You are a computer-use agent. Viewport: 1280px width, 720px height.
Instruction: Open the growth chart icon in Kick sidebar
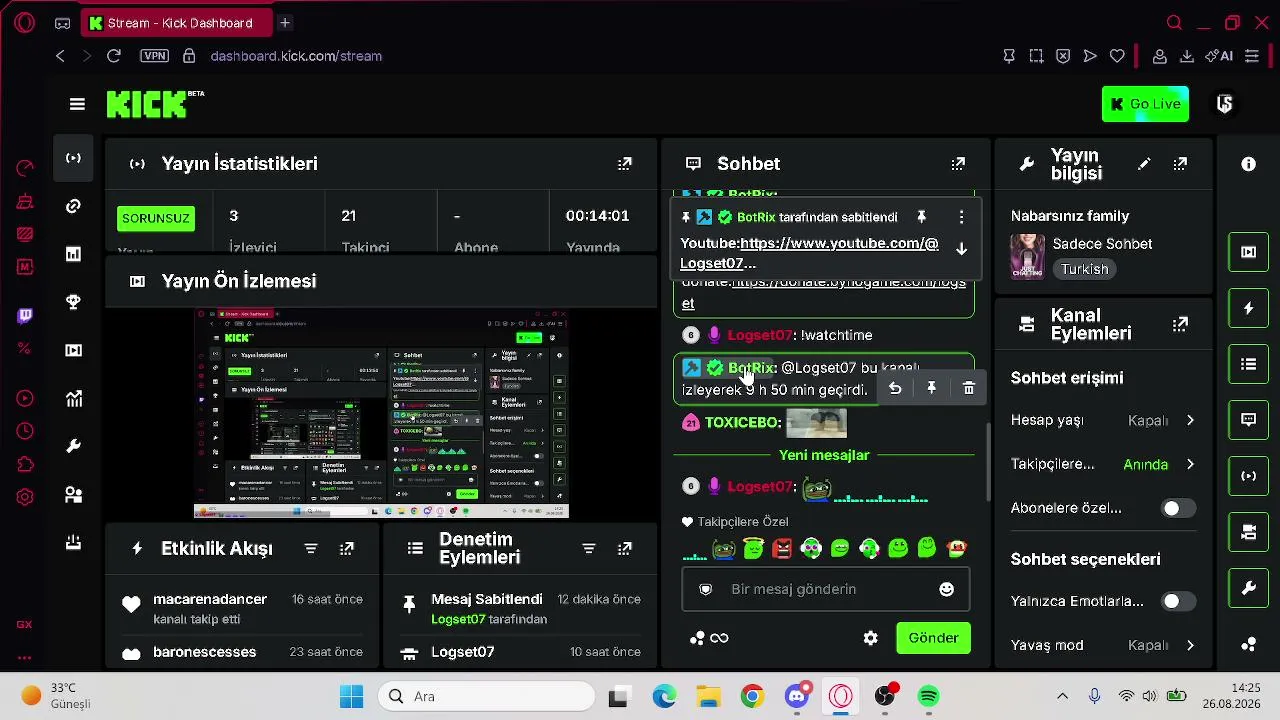click(73, 398)
